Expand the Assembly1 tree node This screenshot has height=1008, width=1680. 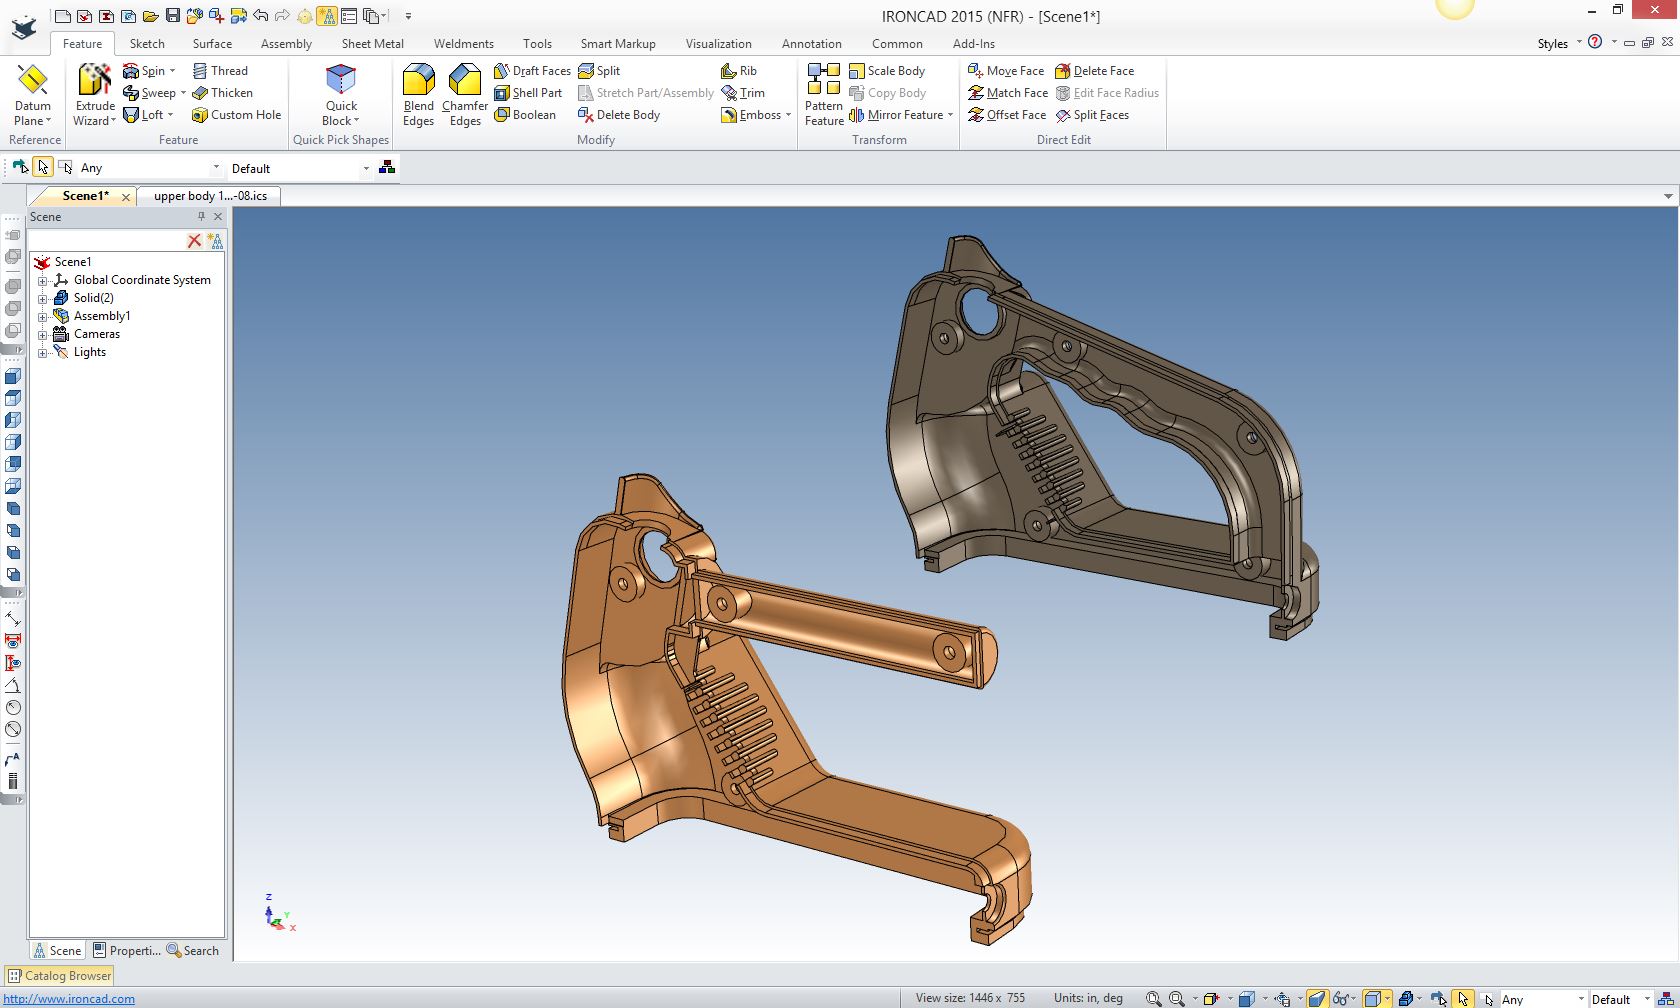tap(43, 317)
